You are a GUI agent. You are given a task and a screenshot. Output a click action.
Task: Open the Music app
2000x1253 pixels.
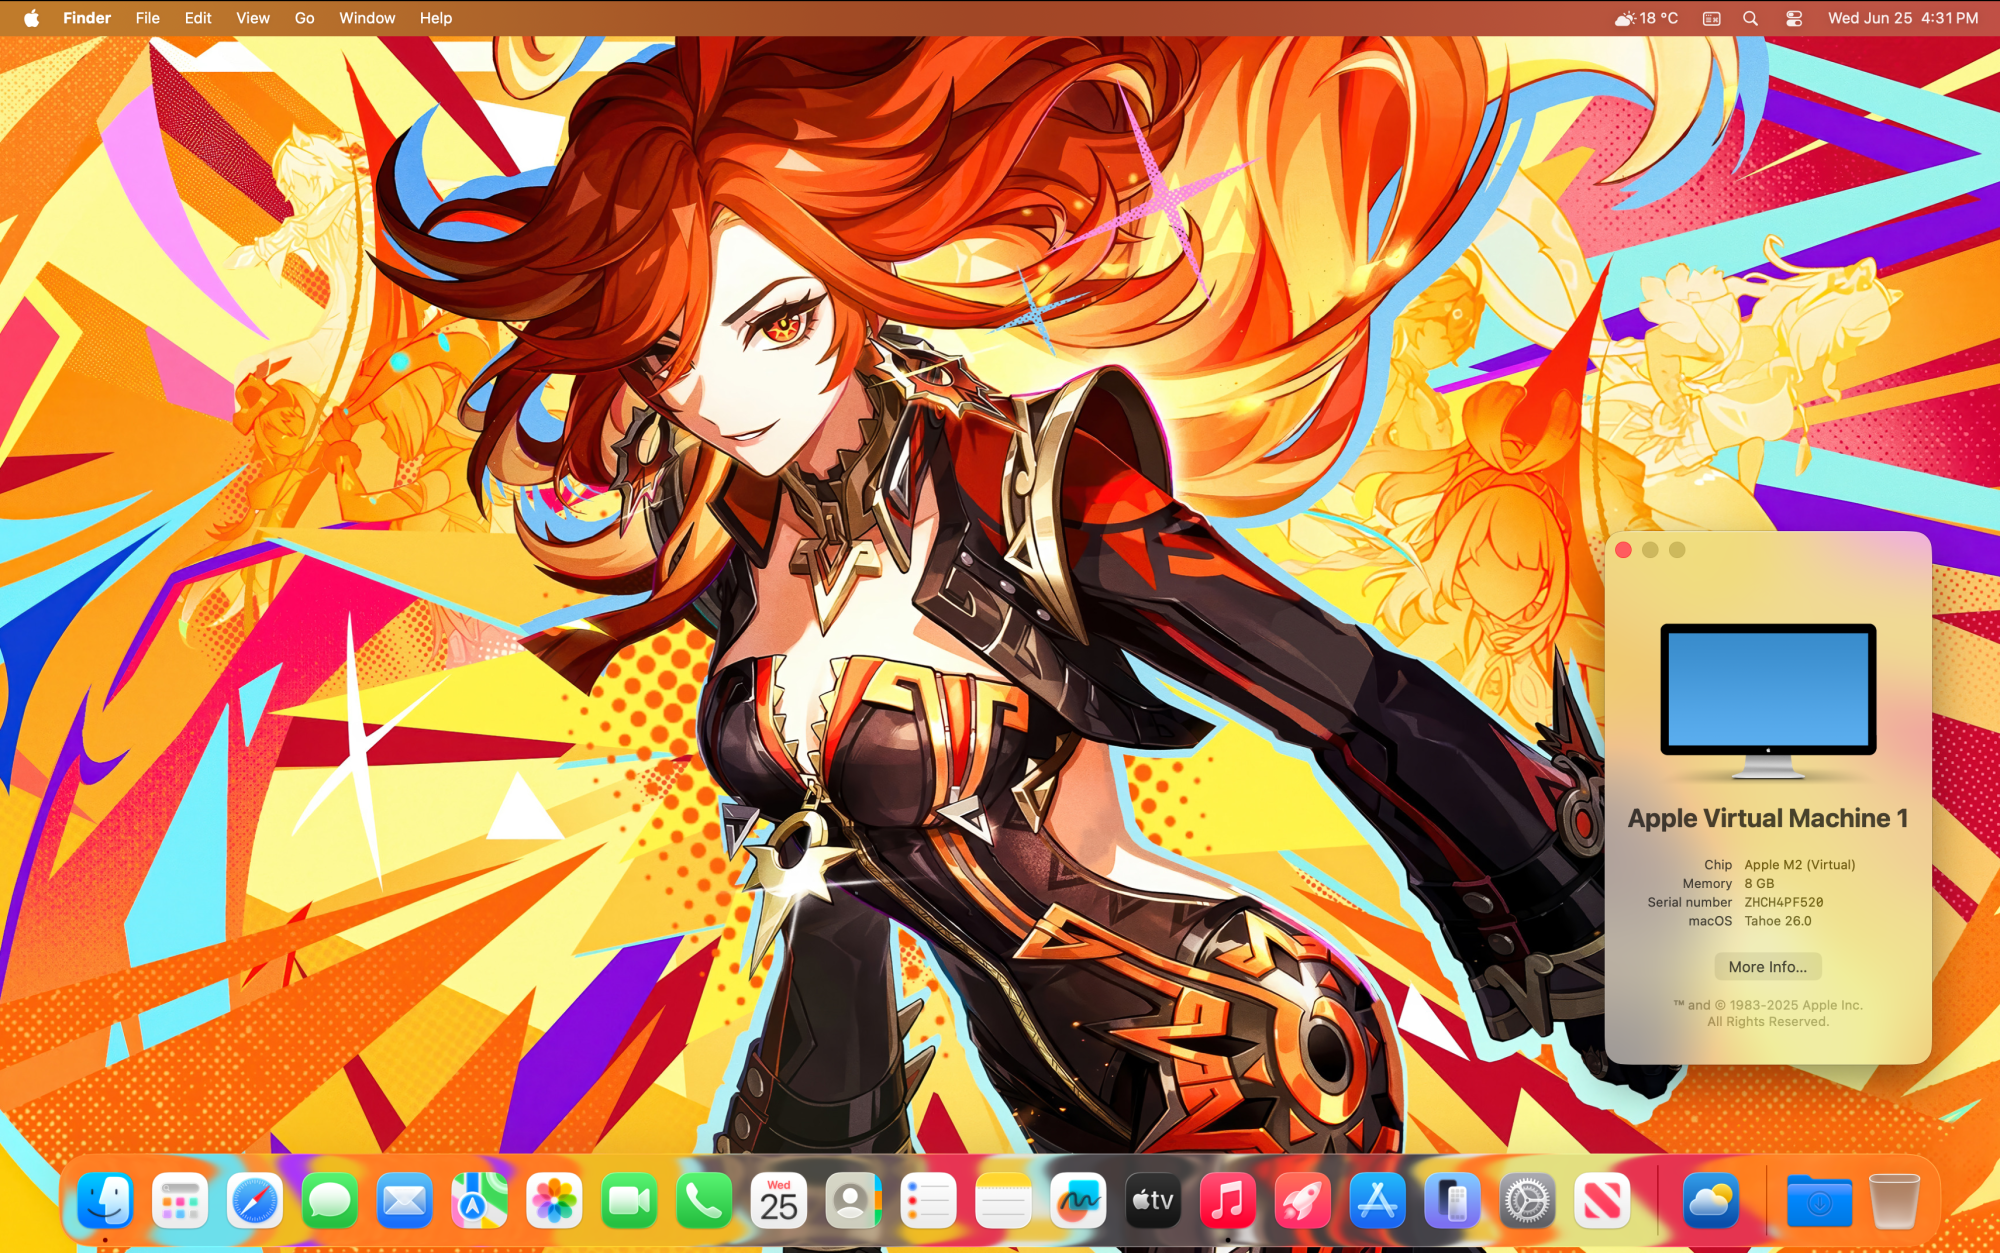1227,1201
